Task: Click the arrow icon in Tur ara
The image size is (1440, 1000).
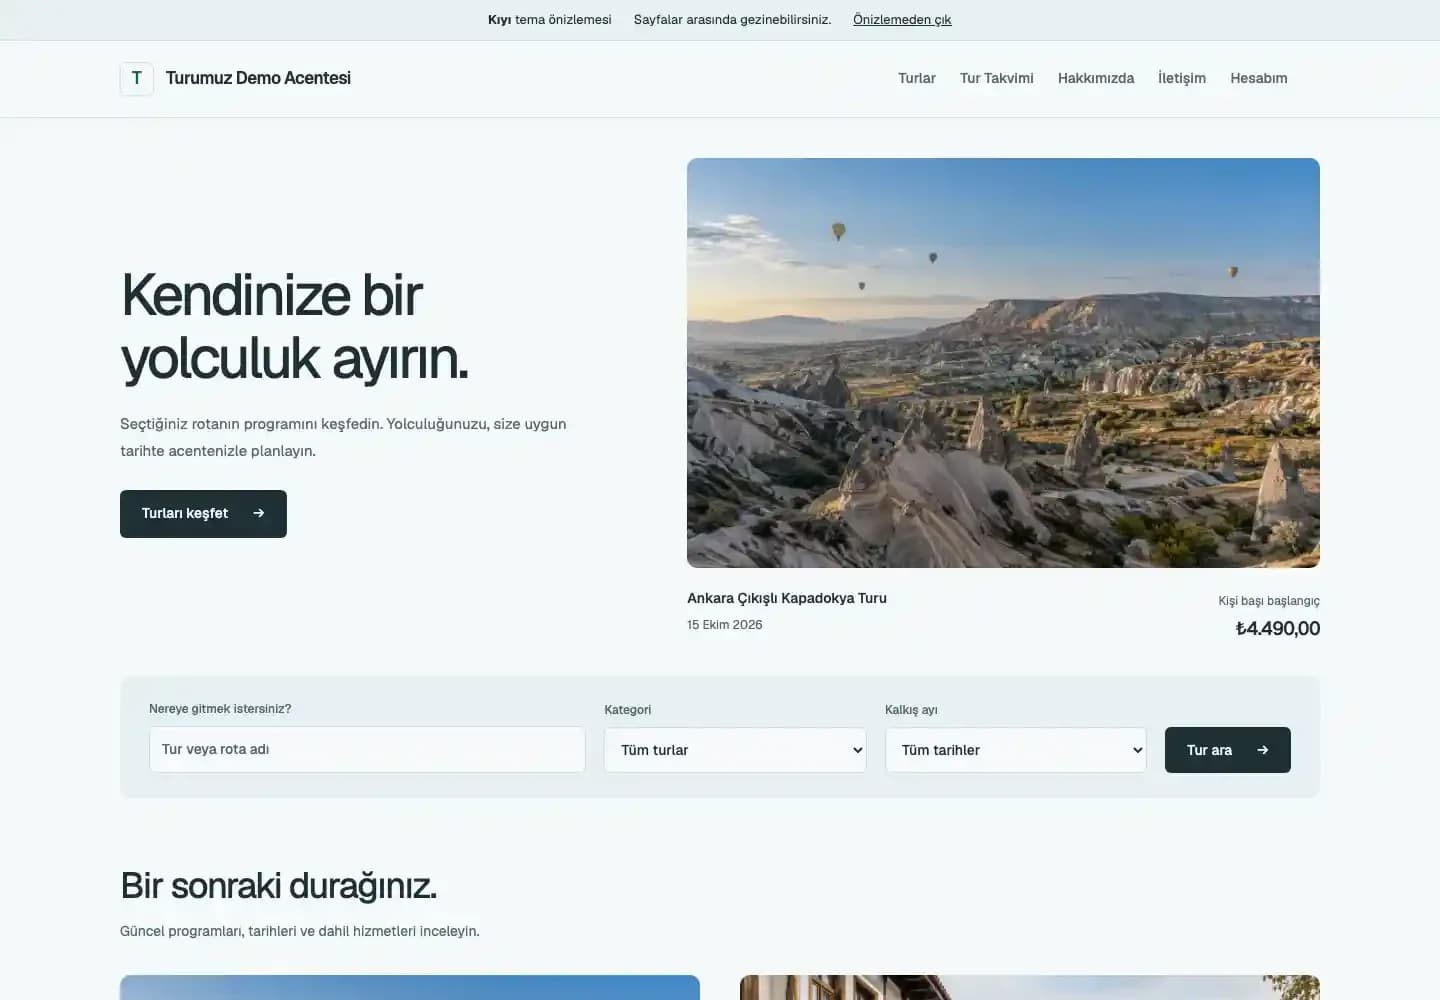Action: 1263,750
